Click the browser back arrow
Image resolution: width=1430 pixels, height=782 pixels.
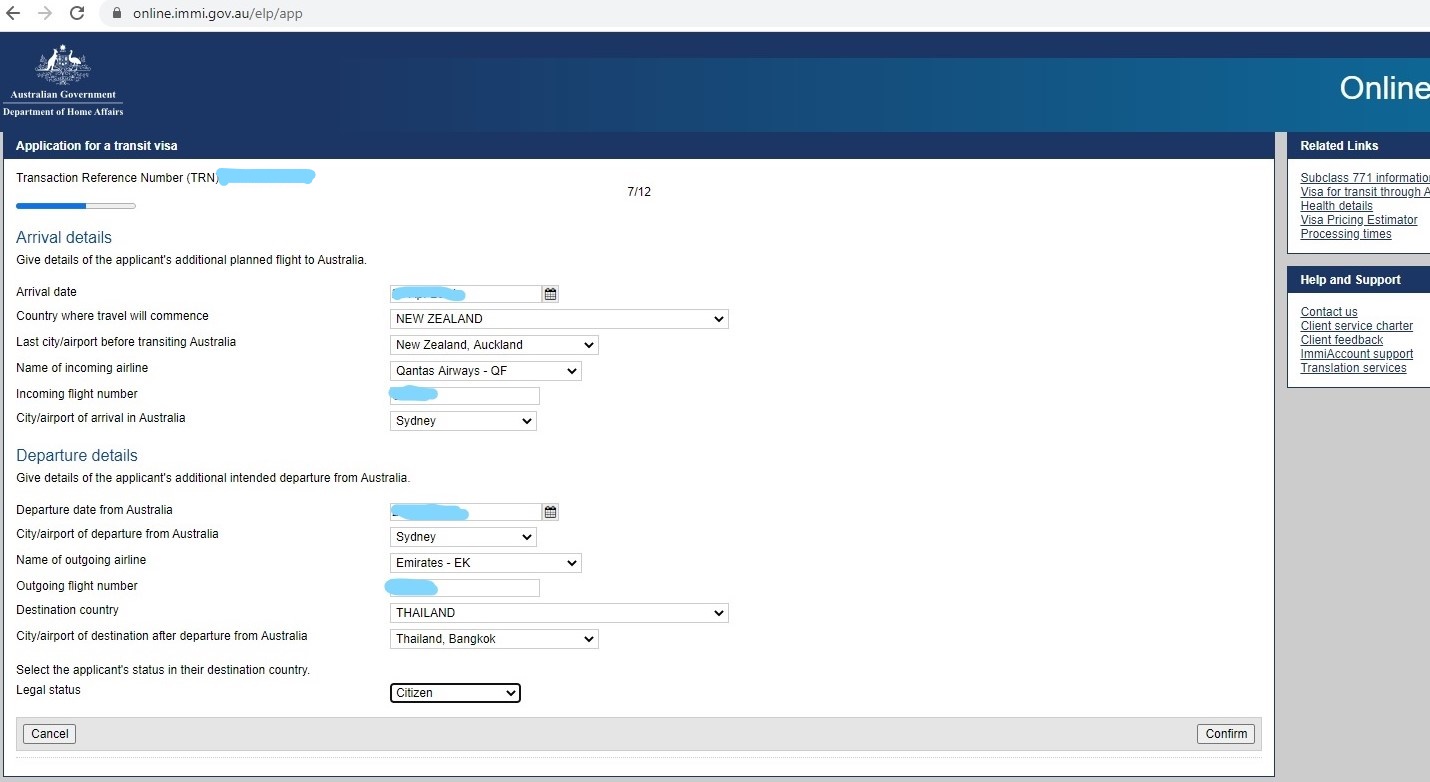pos(14,13)
